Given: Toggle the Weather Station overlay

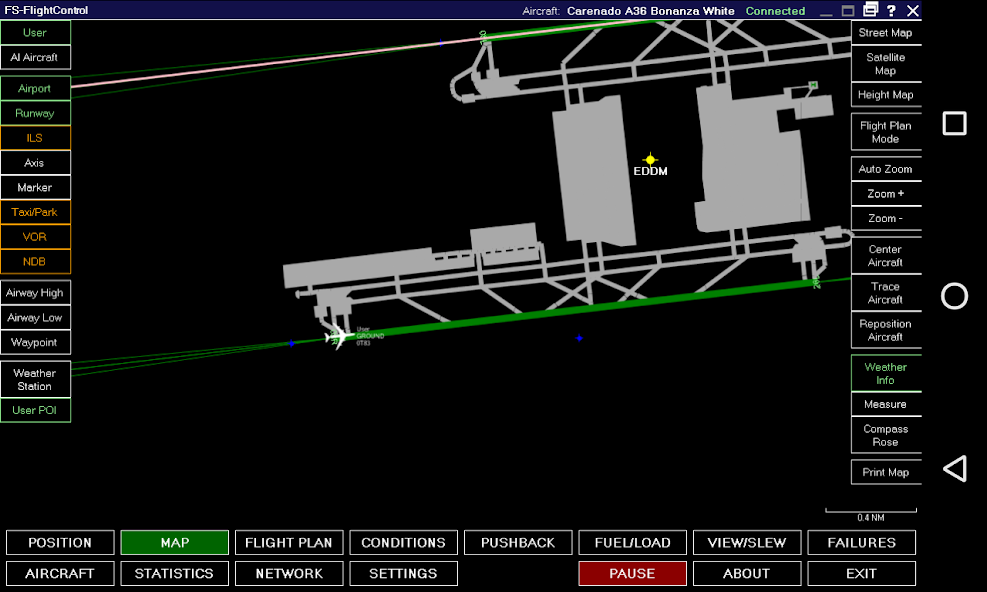Looking at the screenshot, I should [x=35, y=380].
